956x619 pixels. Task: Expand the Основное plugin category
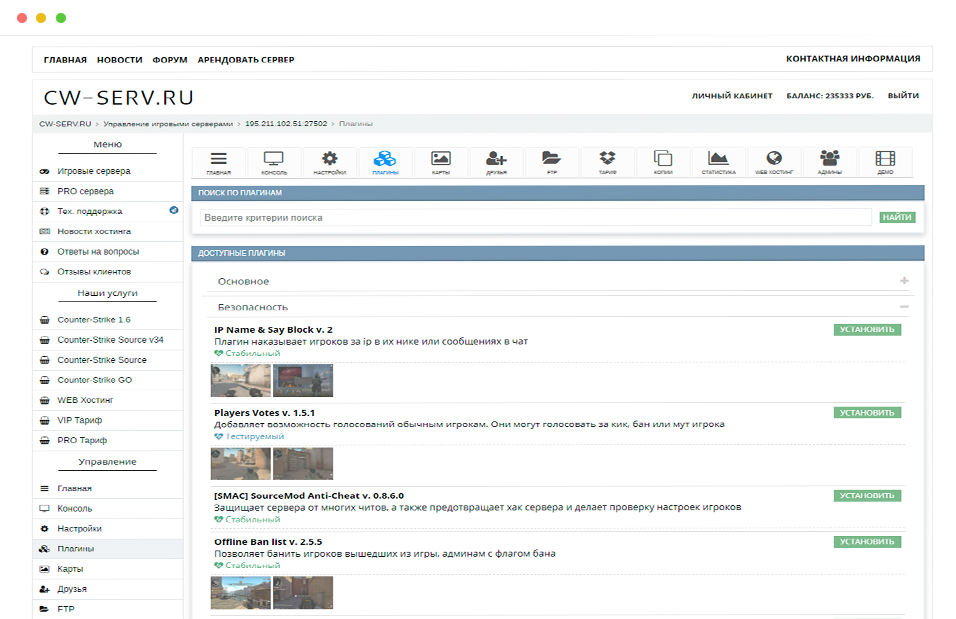point(904,281)
